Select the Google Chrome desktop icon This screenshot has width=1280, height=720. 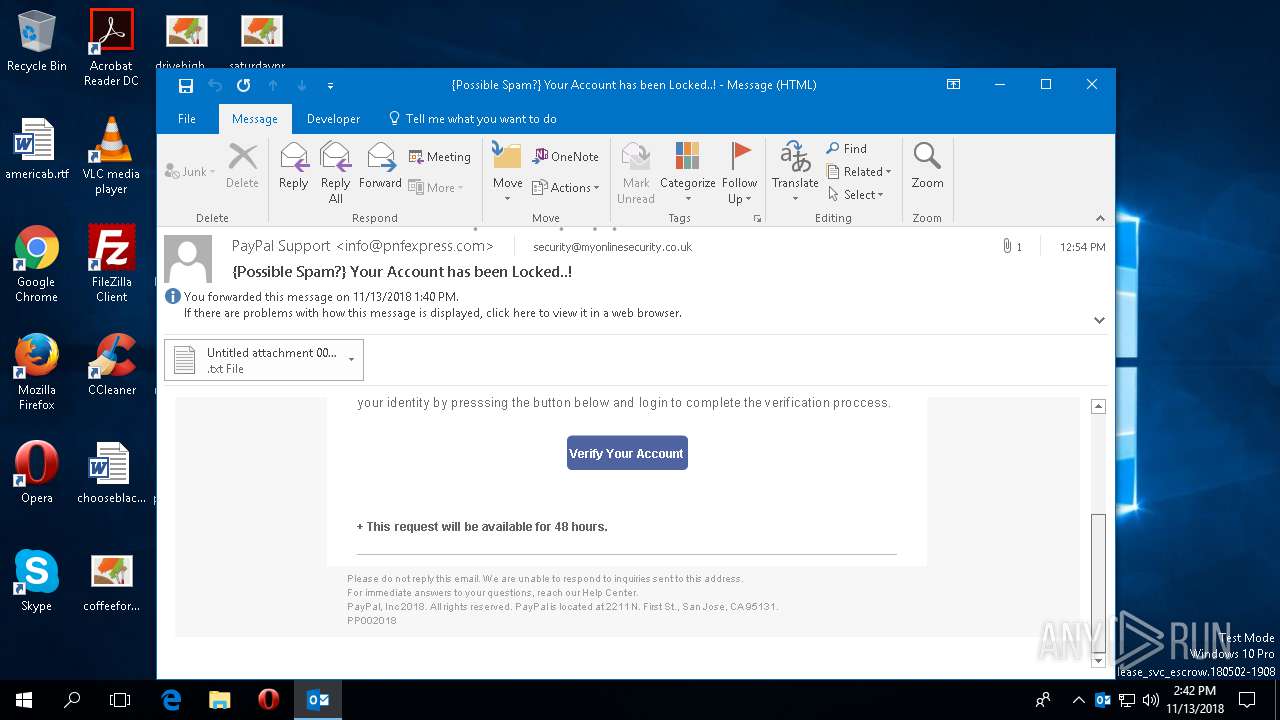tap(37, 264)
